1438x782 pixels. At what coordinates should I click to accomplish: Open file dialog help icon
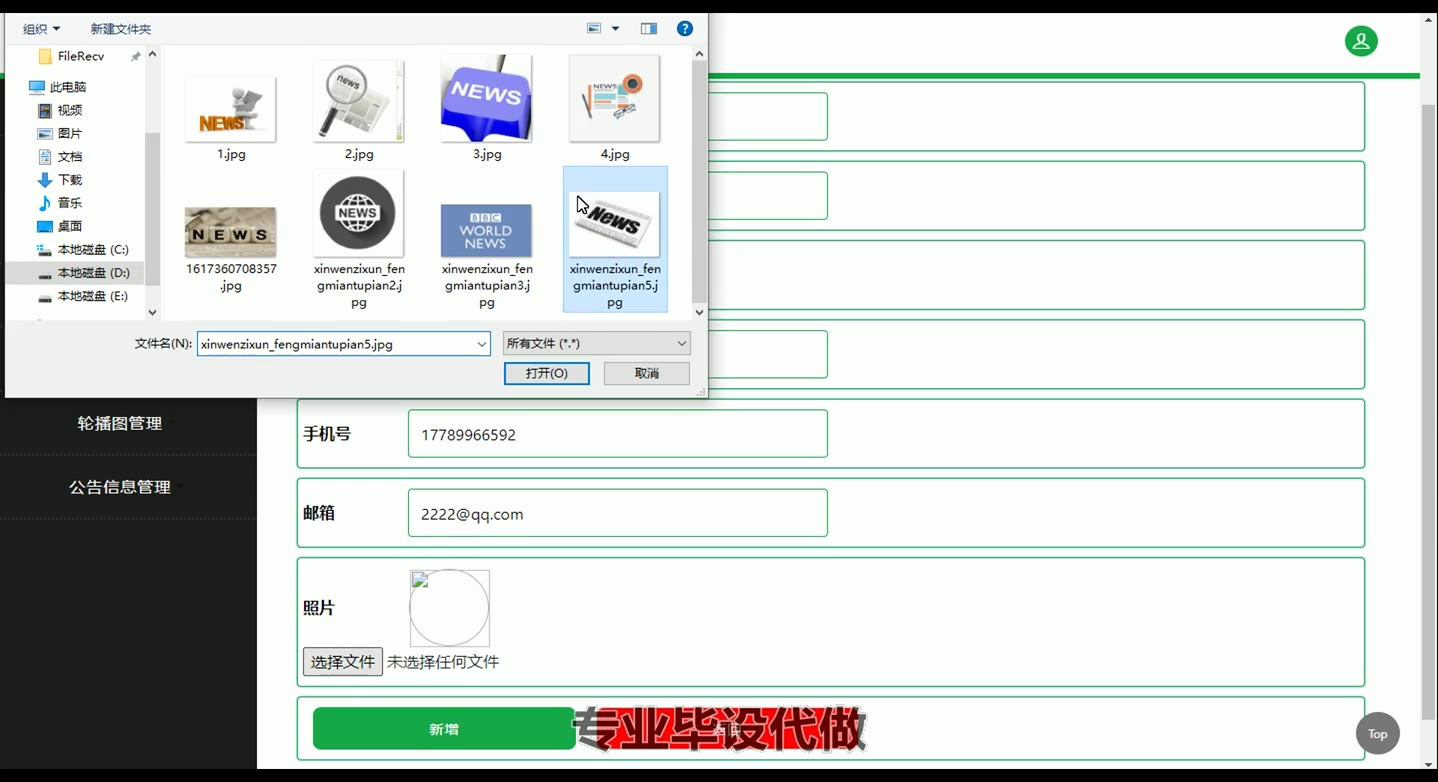[685, 29]
